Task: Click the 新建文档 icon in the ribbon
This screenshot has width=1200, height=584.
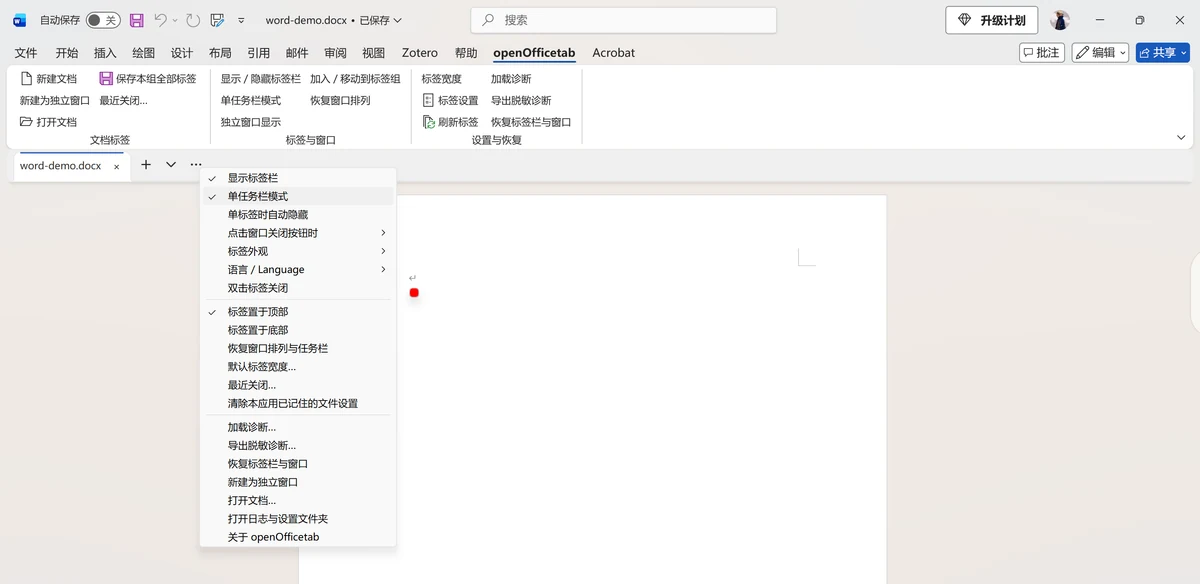Action: [27, 79]
